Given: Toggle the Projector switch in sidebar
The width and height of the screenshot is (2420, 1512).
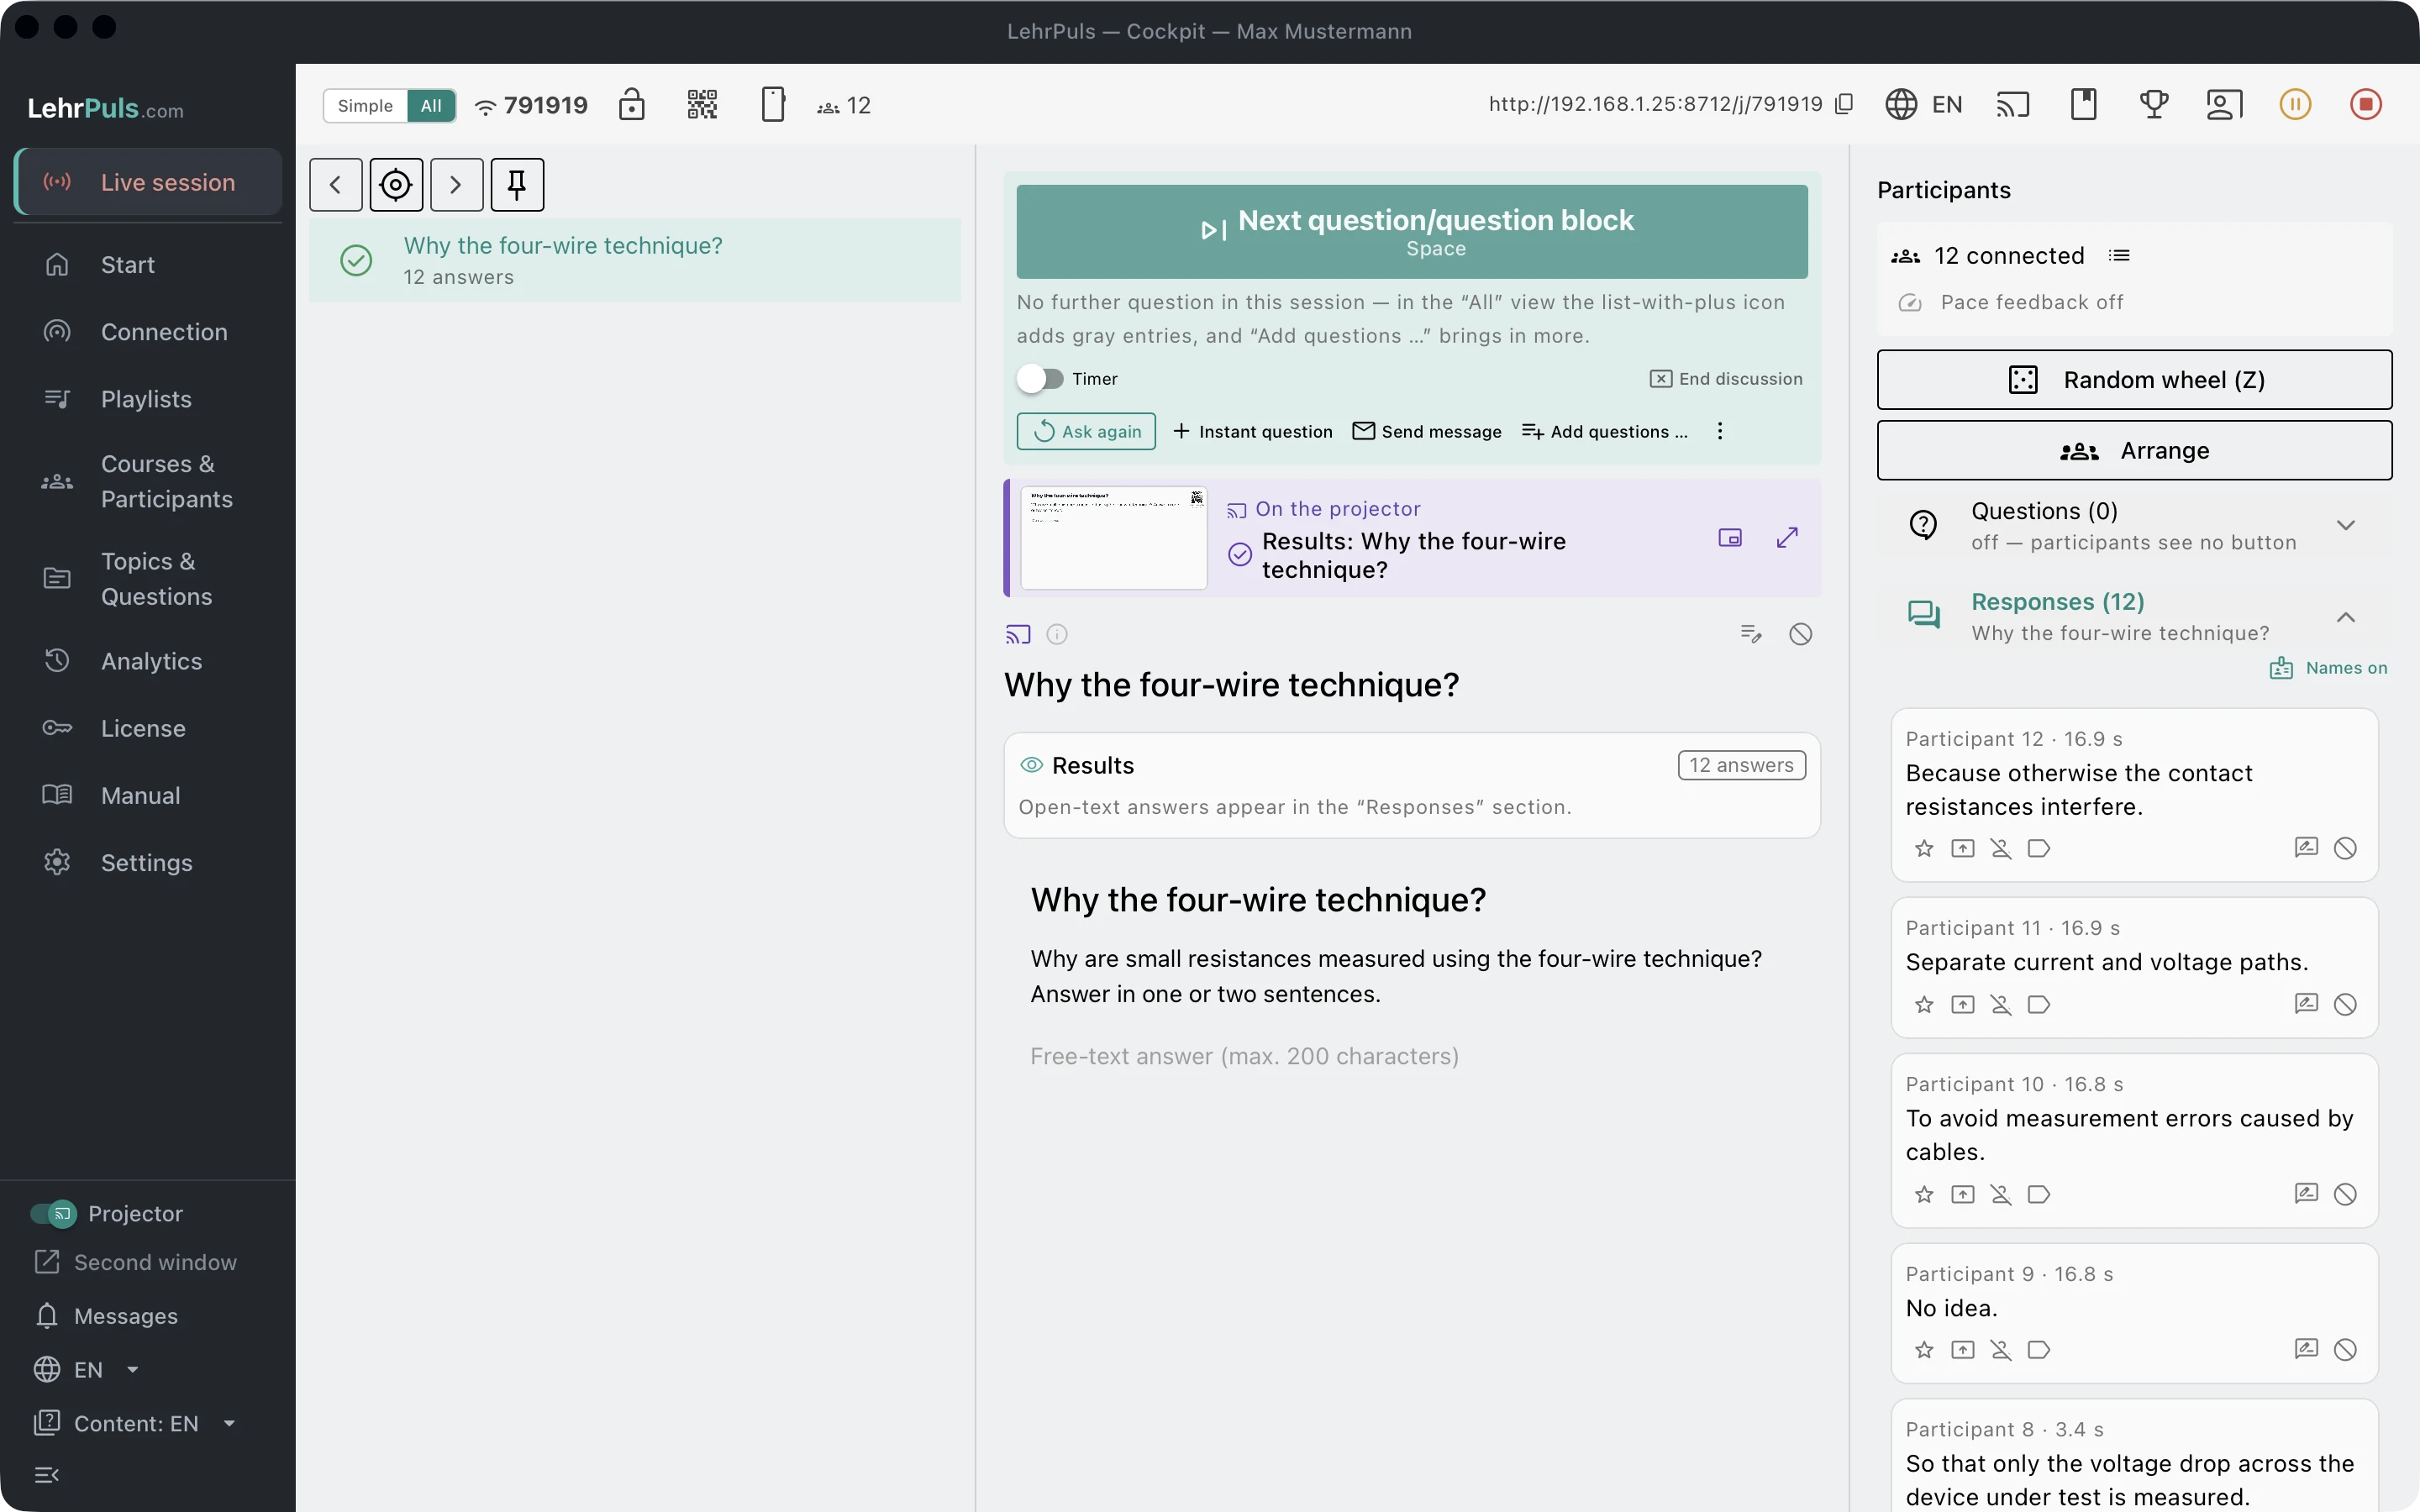Looking at the screenshot, I should (54, 1213).
